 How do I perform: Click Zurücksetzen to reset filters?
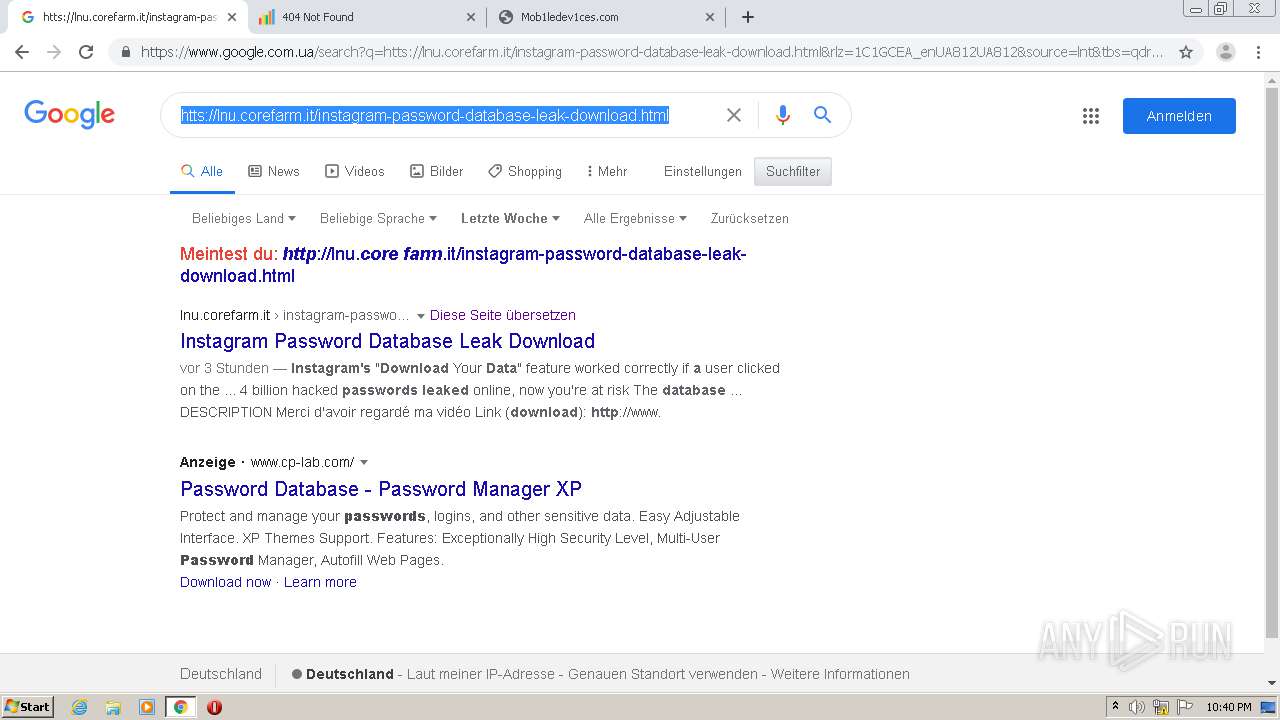(x=750, y=218)
